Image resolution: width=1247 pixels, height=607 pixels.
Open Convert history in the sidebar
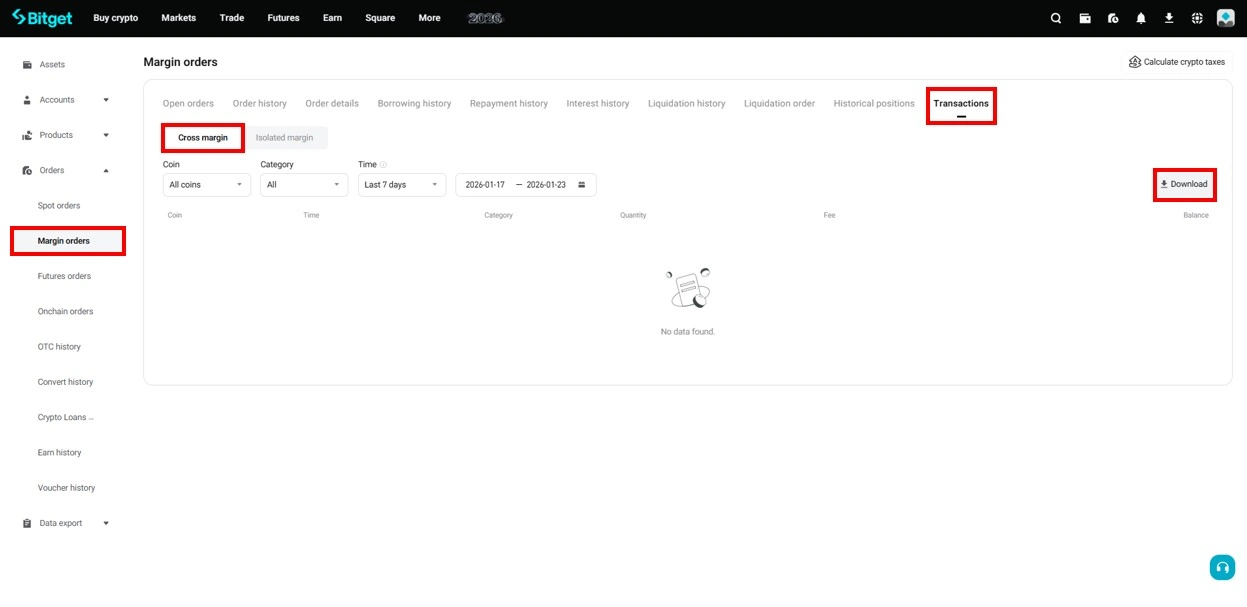click(x=65, y=382)
